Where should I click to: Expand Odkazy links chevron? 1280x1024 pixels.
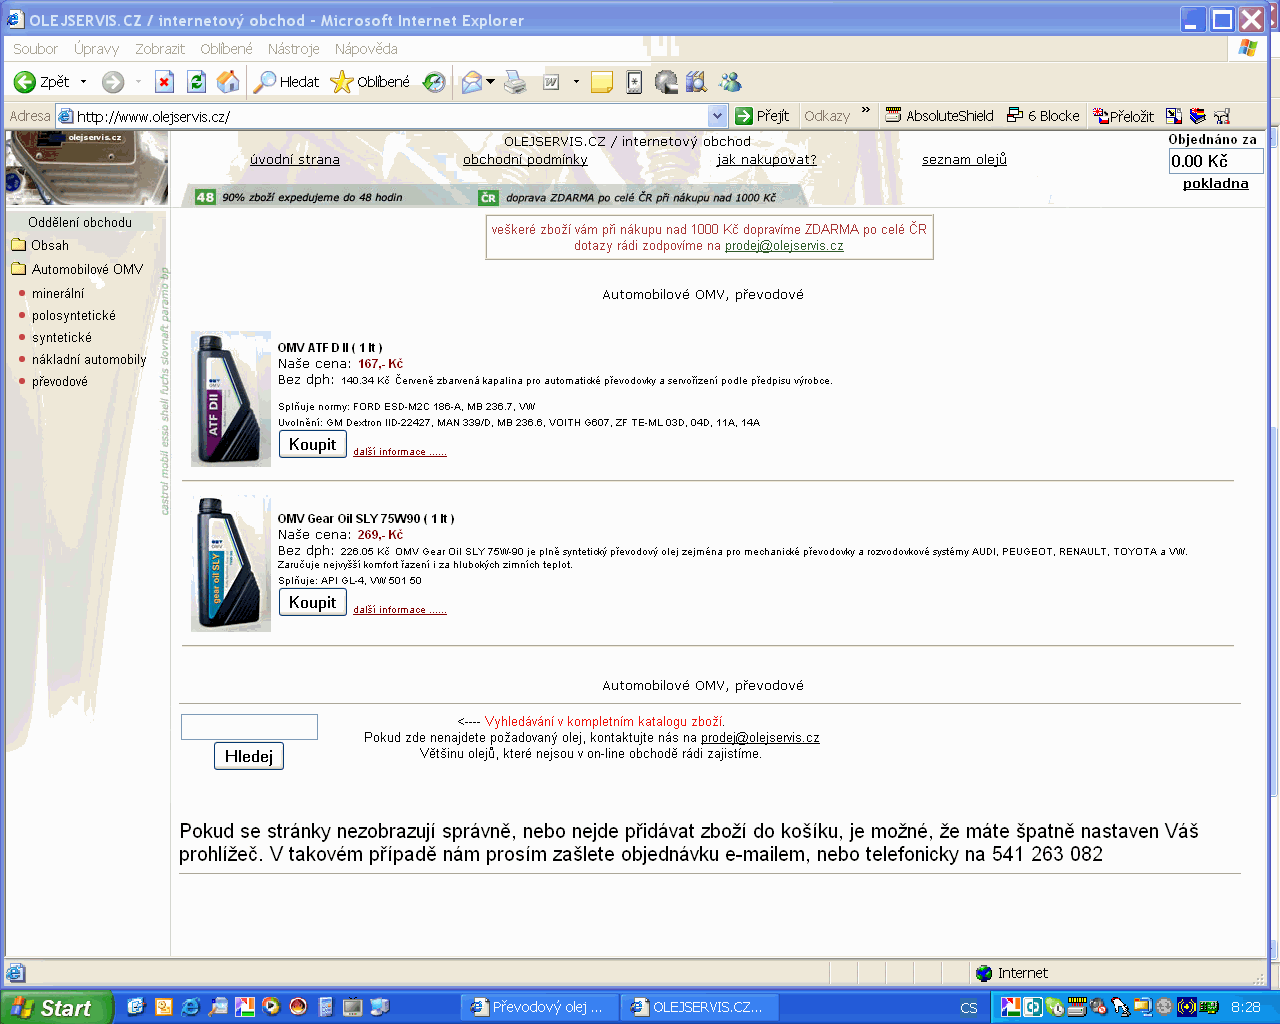(x=866, y=110)
